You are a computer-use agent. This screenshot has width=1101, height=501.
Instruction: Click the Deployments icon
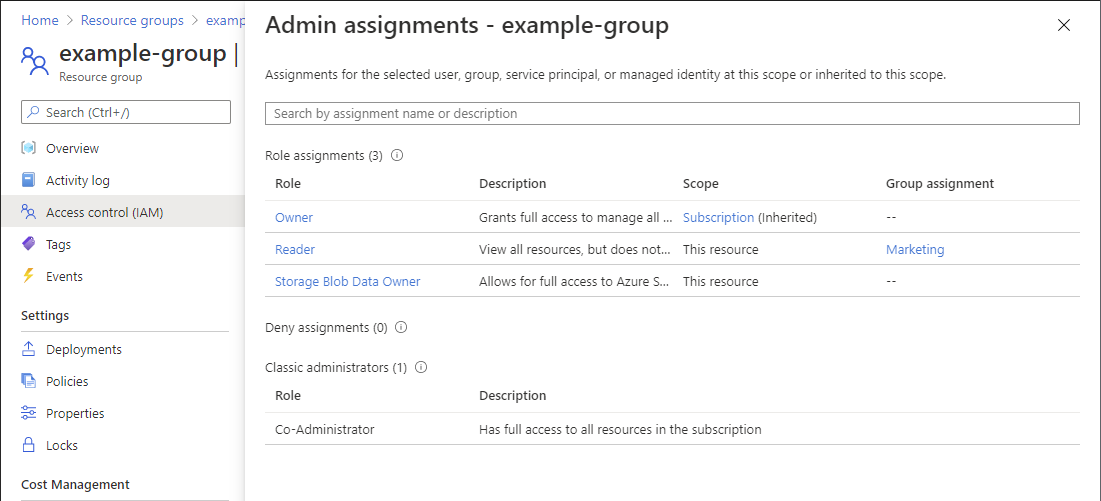tap(29, 349)
